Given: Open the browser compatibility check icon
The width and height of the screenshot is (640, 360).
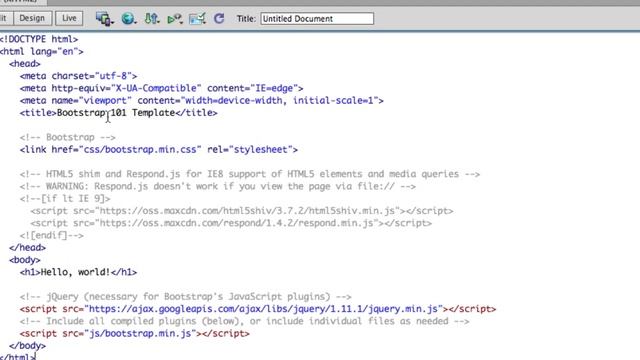Looking at the screenshot, I should click(x=197, y=19).
